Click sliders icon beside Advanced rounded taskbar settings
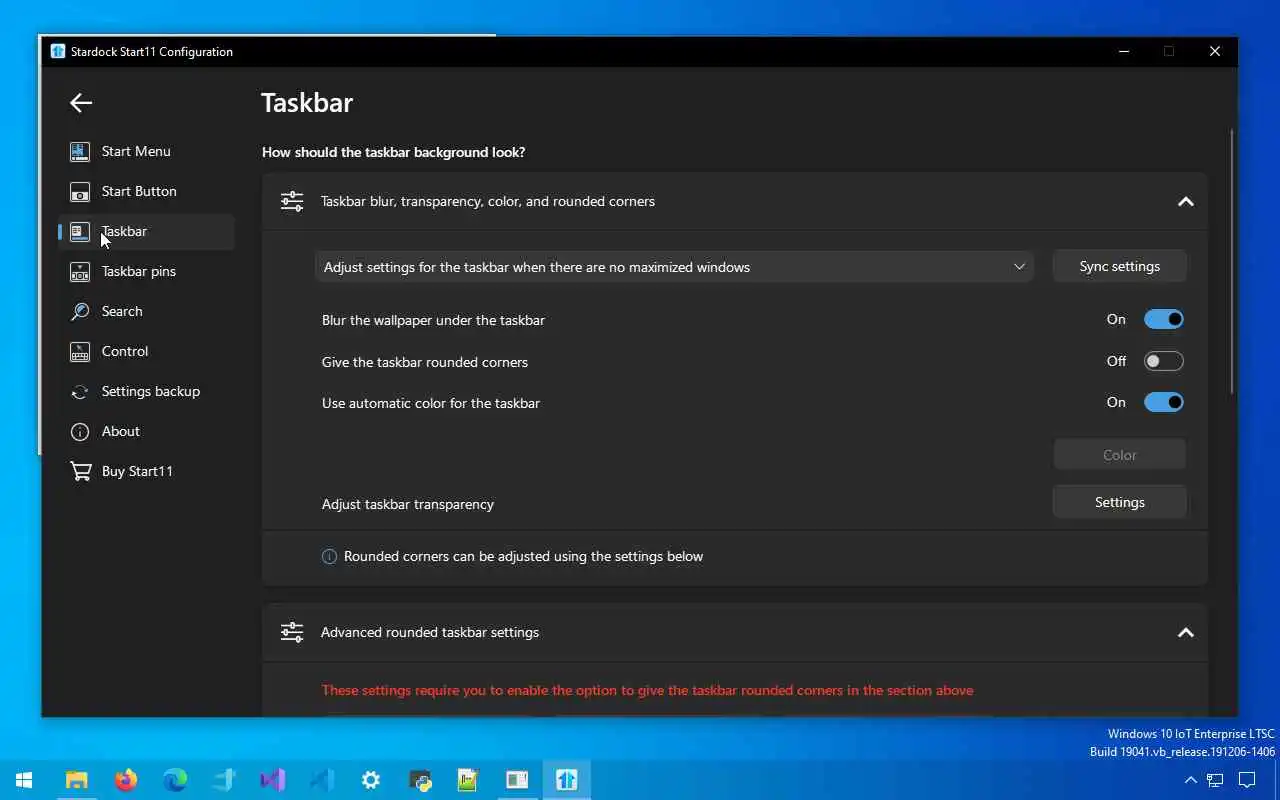Image resolution: width=1280 pixels, height=800 pixels. 292,633
